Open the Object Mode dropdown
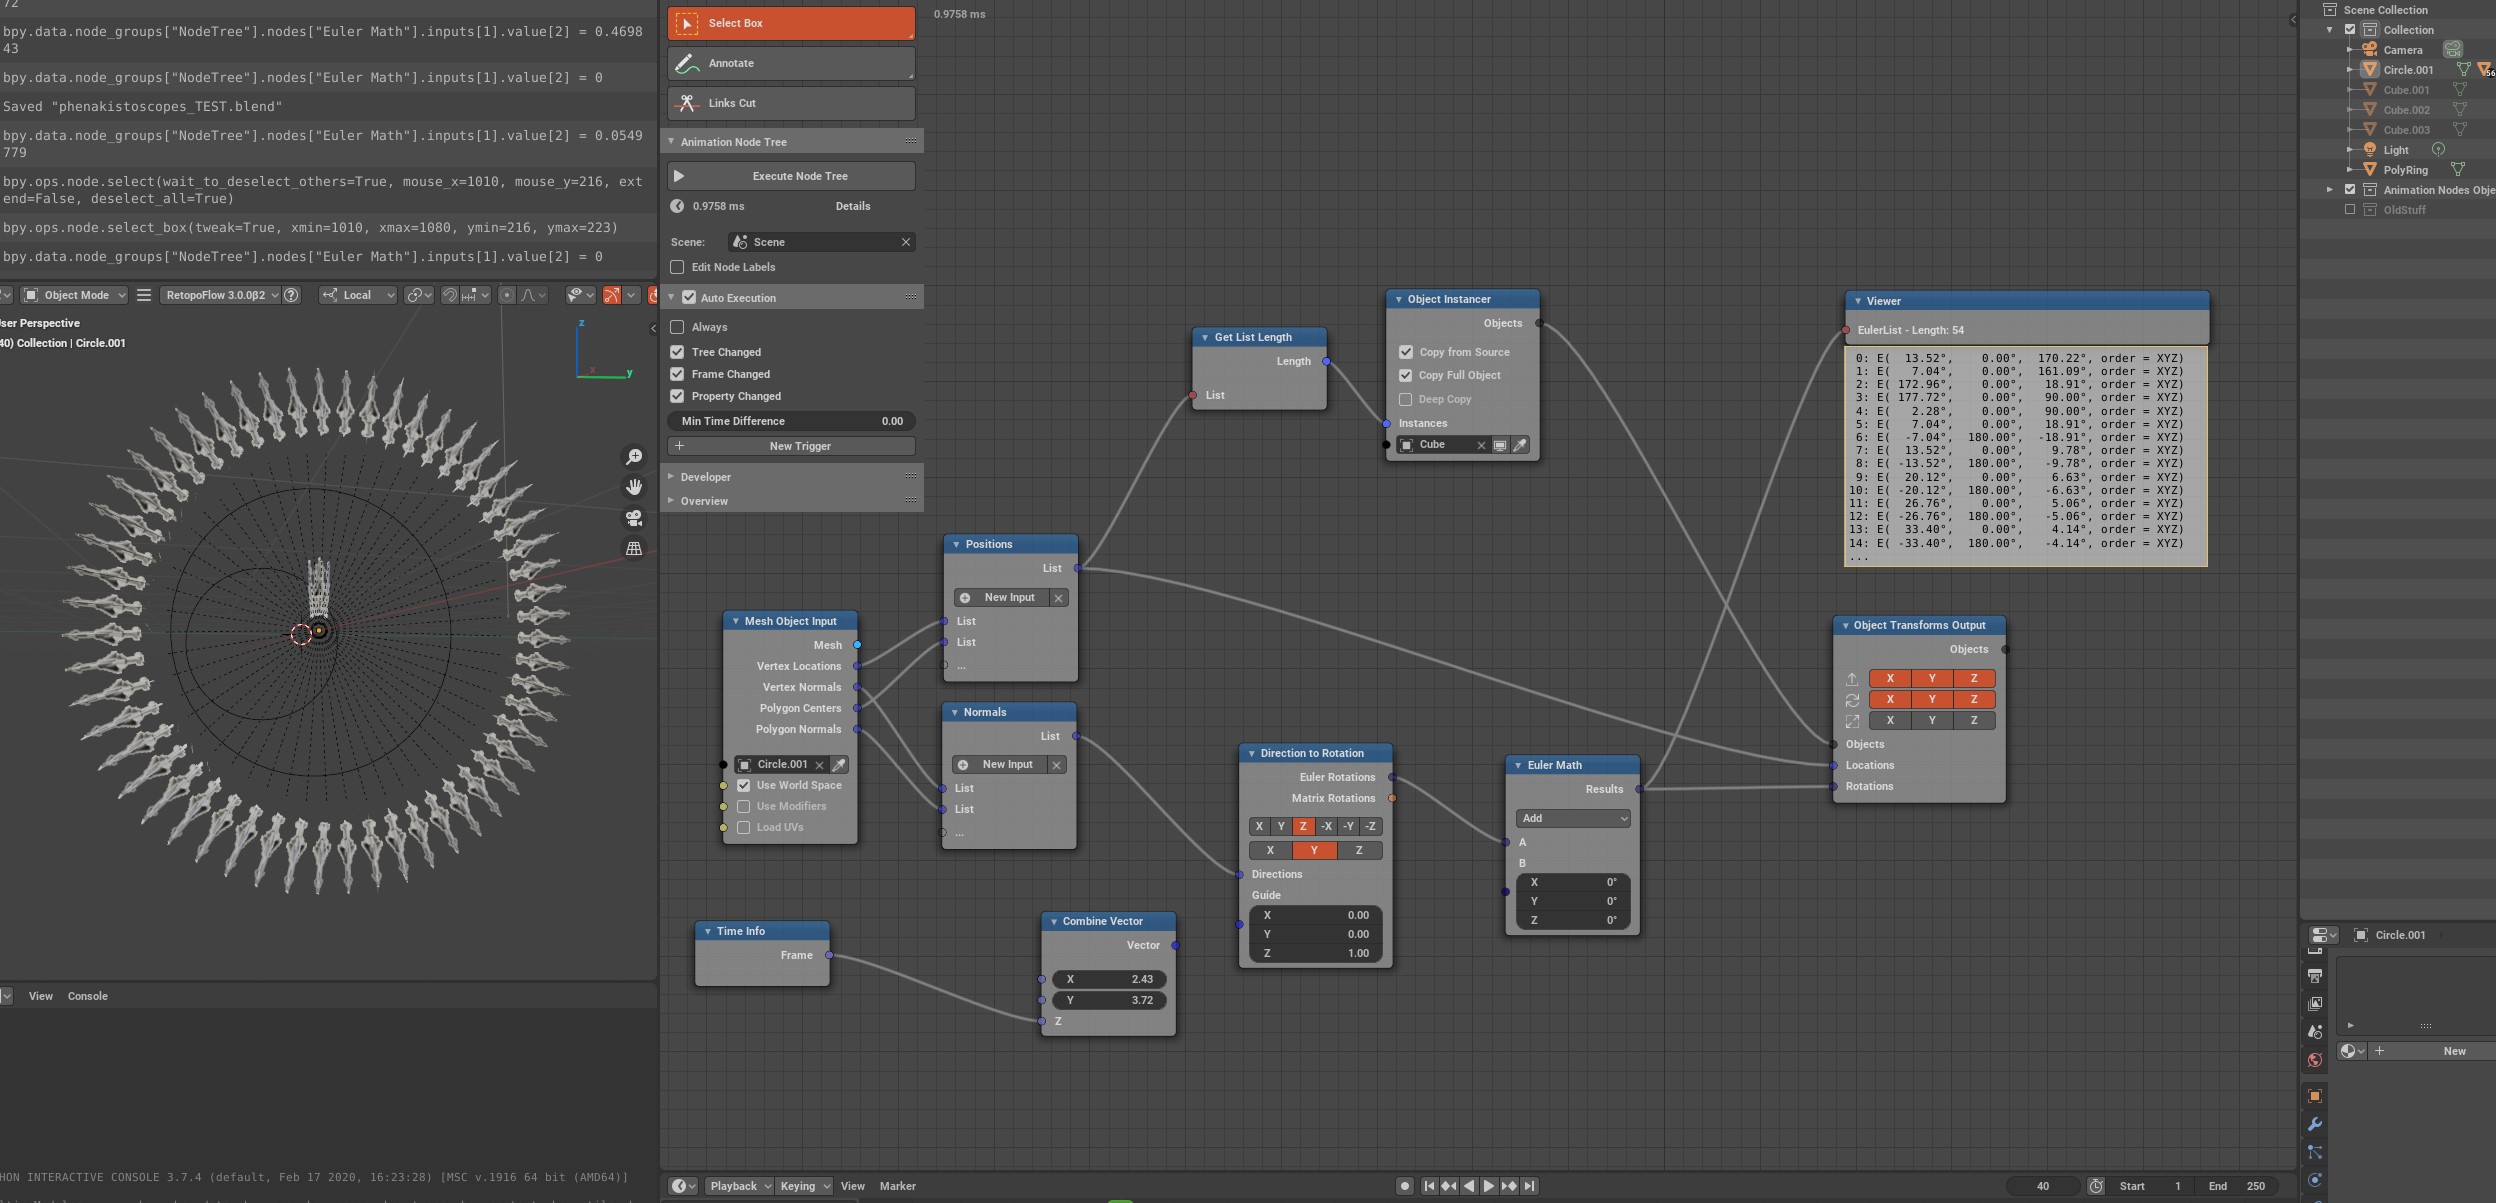Screen dimensions: 2496x1203 pos(73,294)
